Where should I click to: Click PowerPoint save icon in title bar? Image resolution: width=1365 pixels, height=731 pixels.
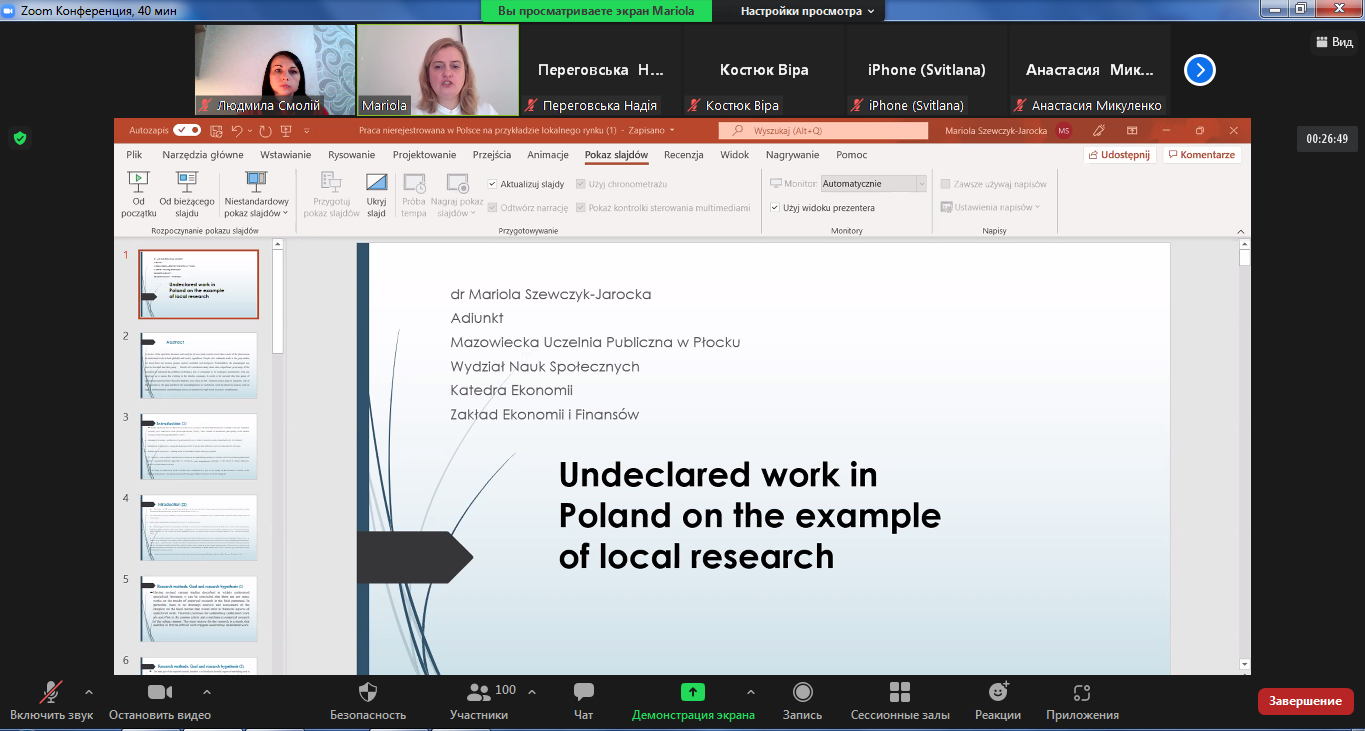pyautogui.click(x=215, y=130)
